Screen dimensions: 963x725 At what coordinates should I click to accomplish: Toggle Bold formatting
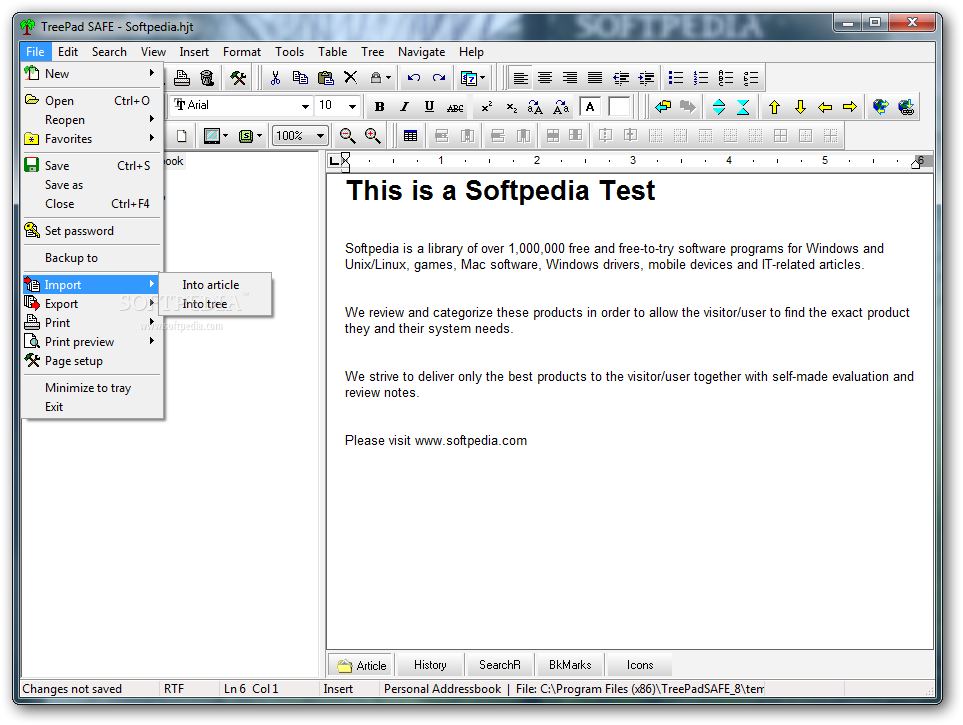(x=380, y=107)
